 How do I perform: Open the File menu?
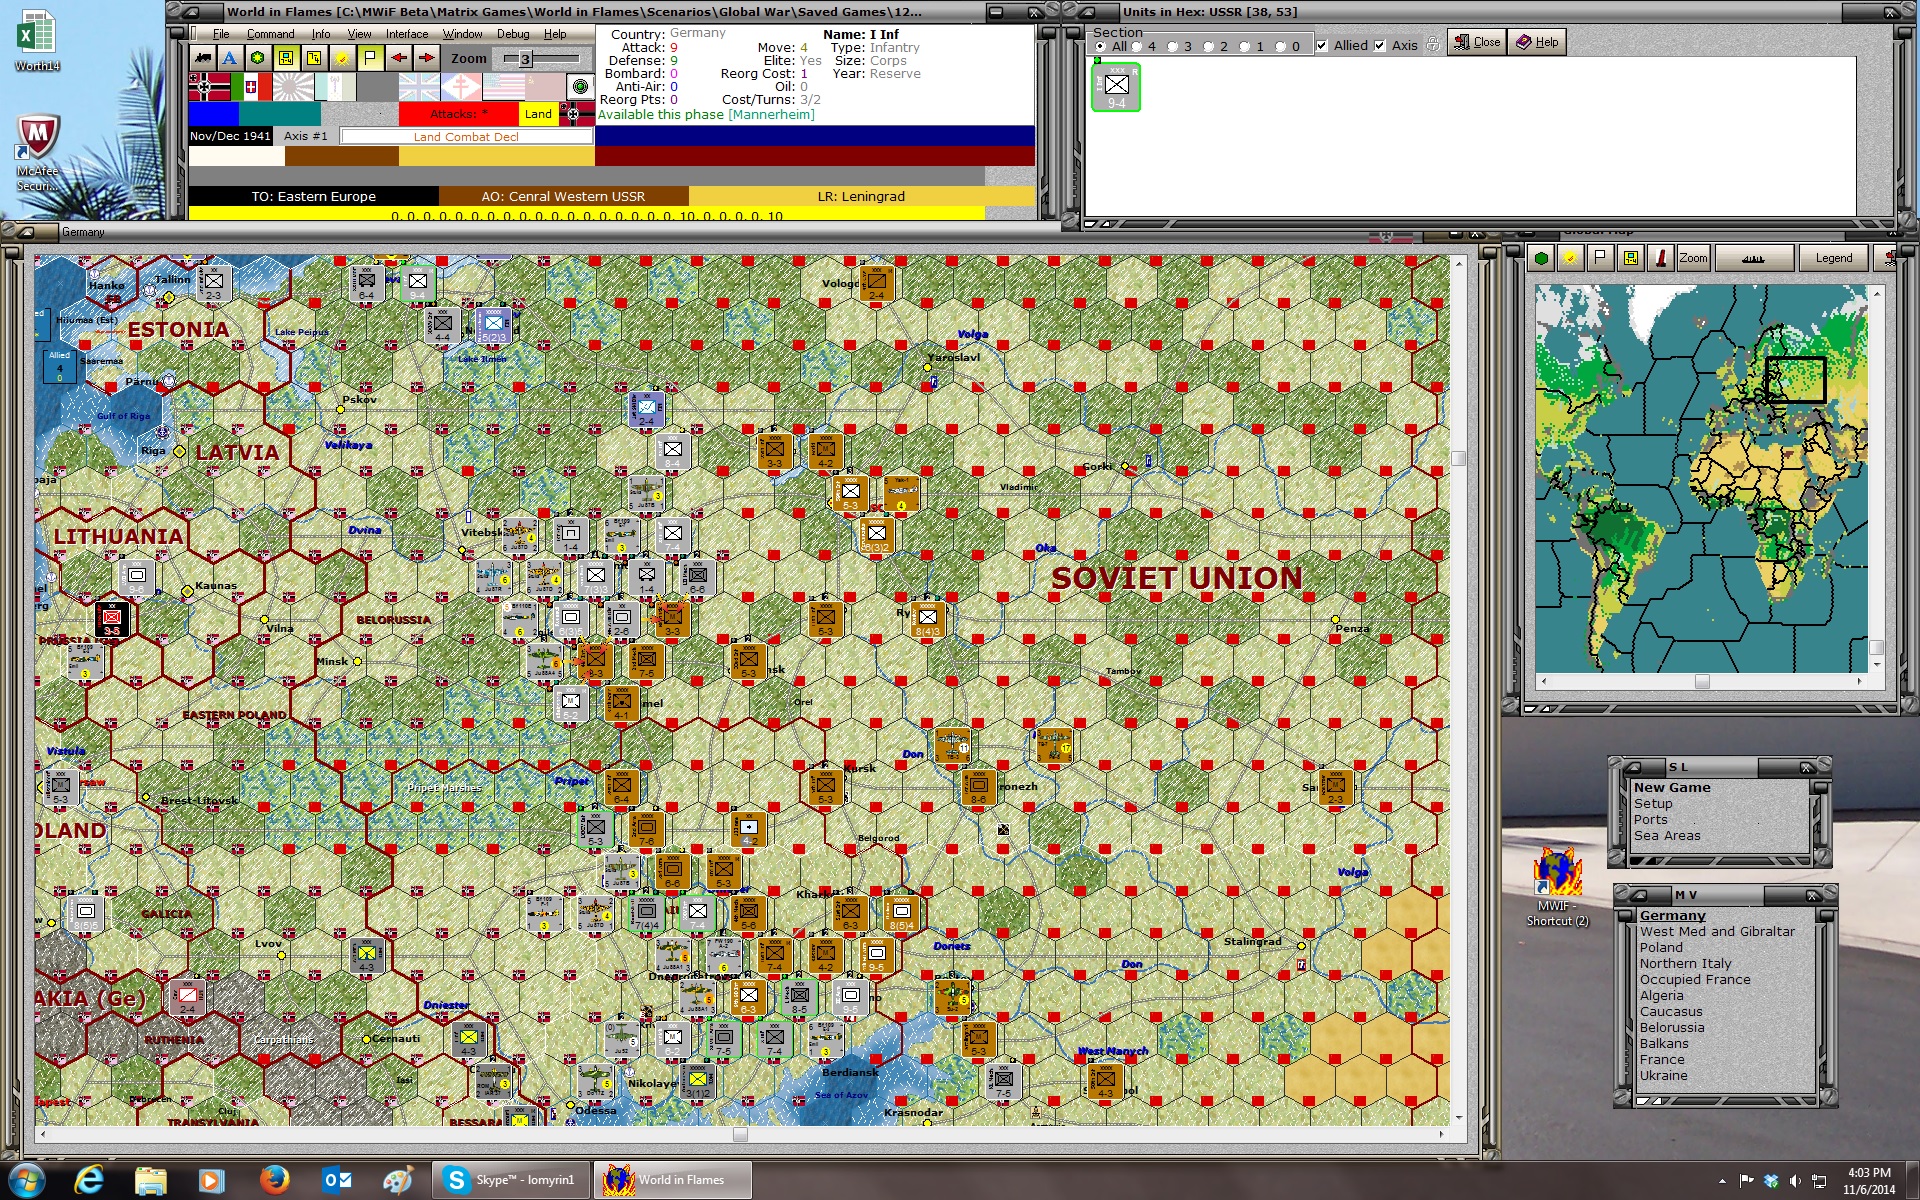[221, 34]
